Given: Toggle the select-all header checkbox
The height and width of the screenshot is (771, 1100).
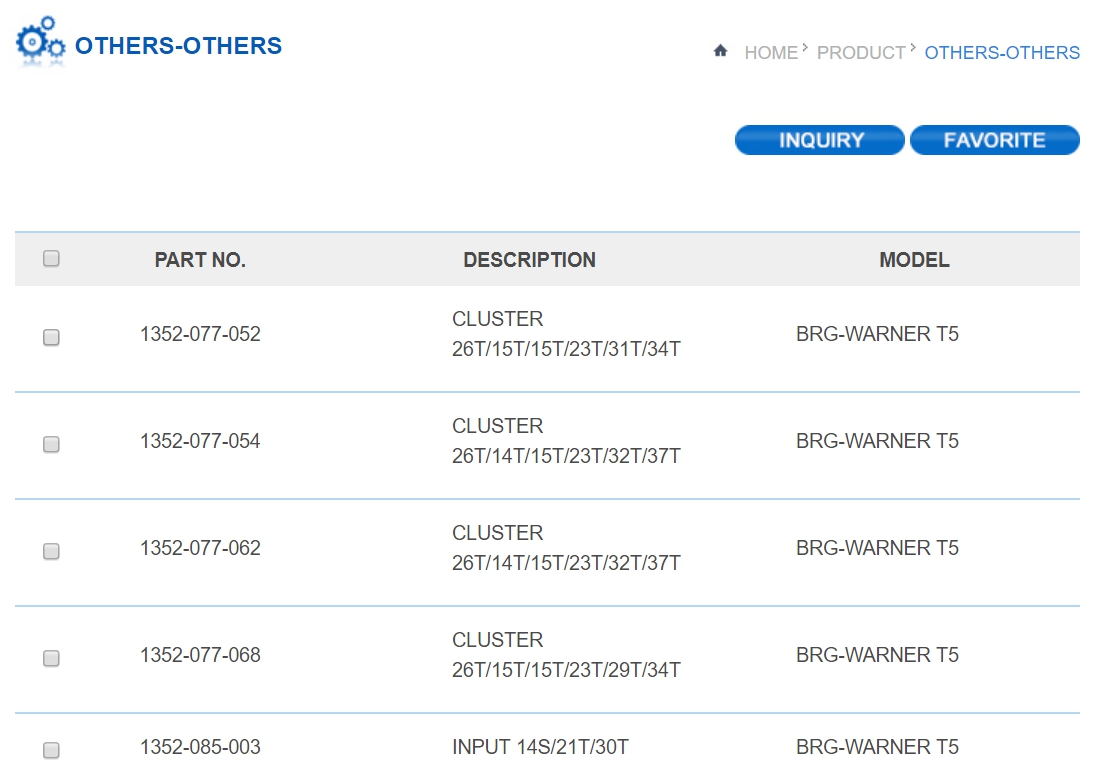Looking at the screenshot, I should click(x=52, y=259).
